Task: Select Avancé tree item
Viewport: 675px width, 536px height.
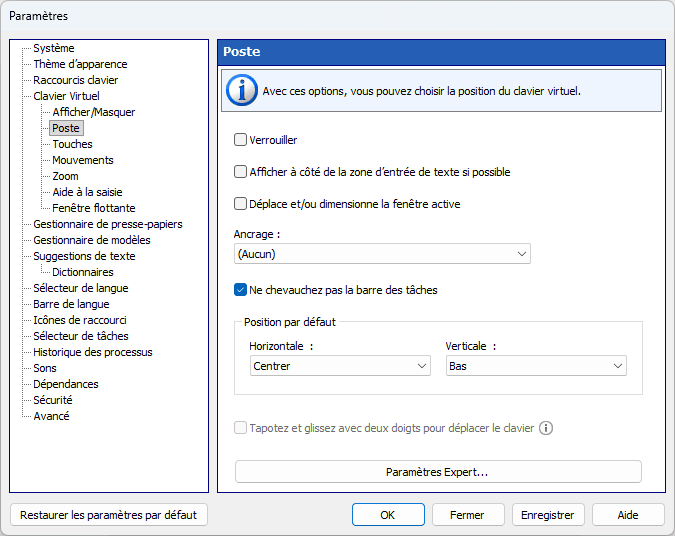Action: [51, 416]
